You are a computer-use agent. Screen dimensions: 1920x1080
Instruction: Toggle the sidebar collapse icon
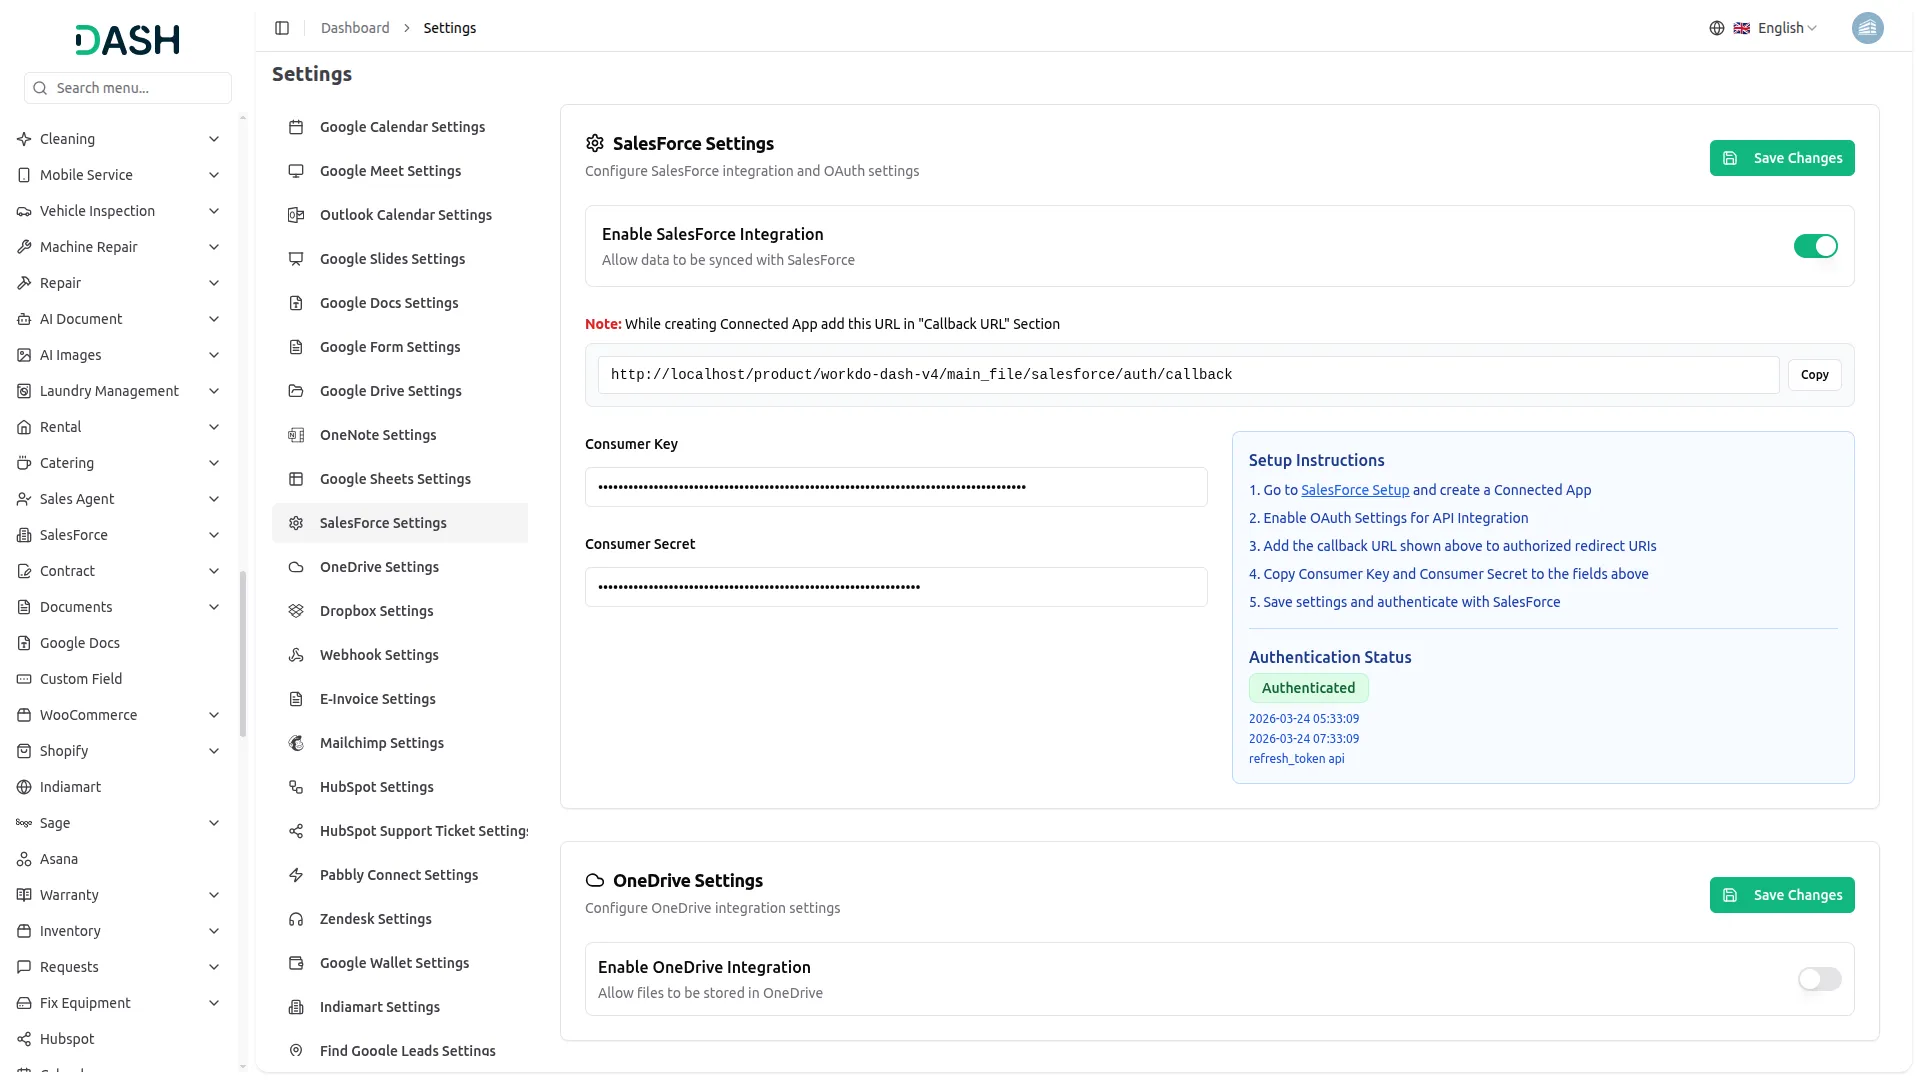(x=282, y=28)
